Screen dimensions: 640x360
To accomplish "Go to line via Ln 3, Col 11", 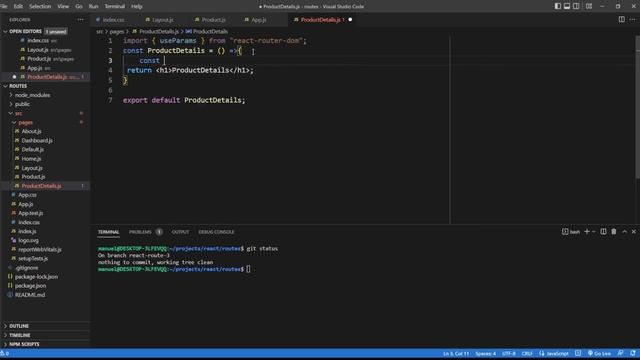I will point(456,353).
